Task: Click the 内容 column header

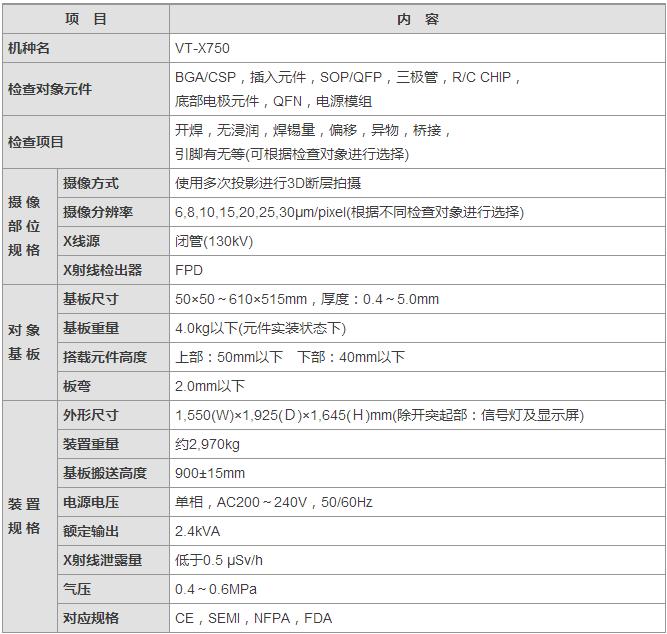Action: (417, 19)
